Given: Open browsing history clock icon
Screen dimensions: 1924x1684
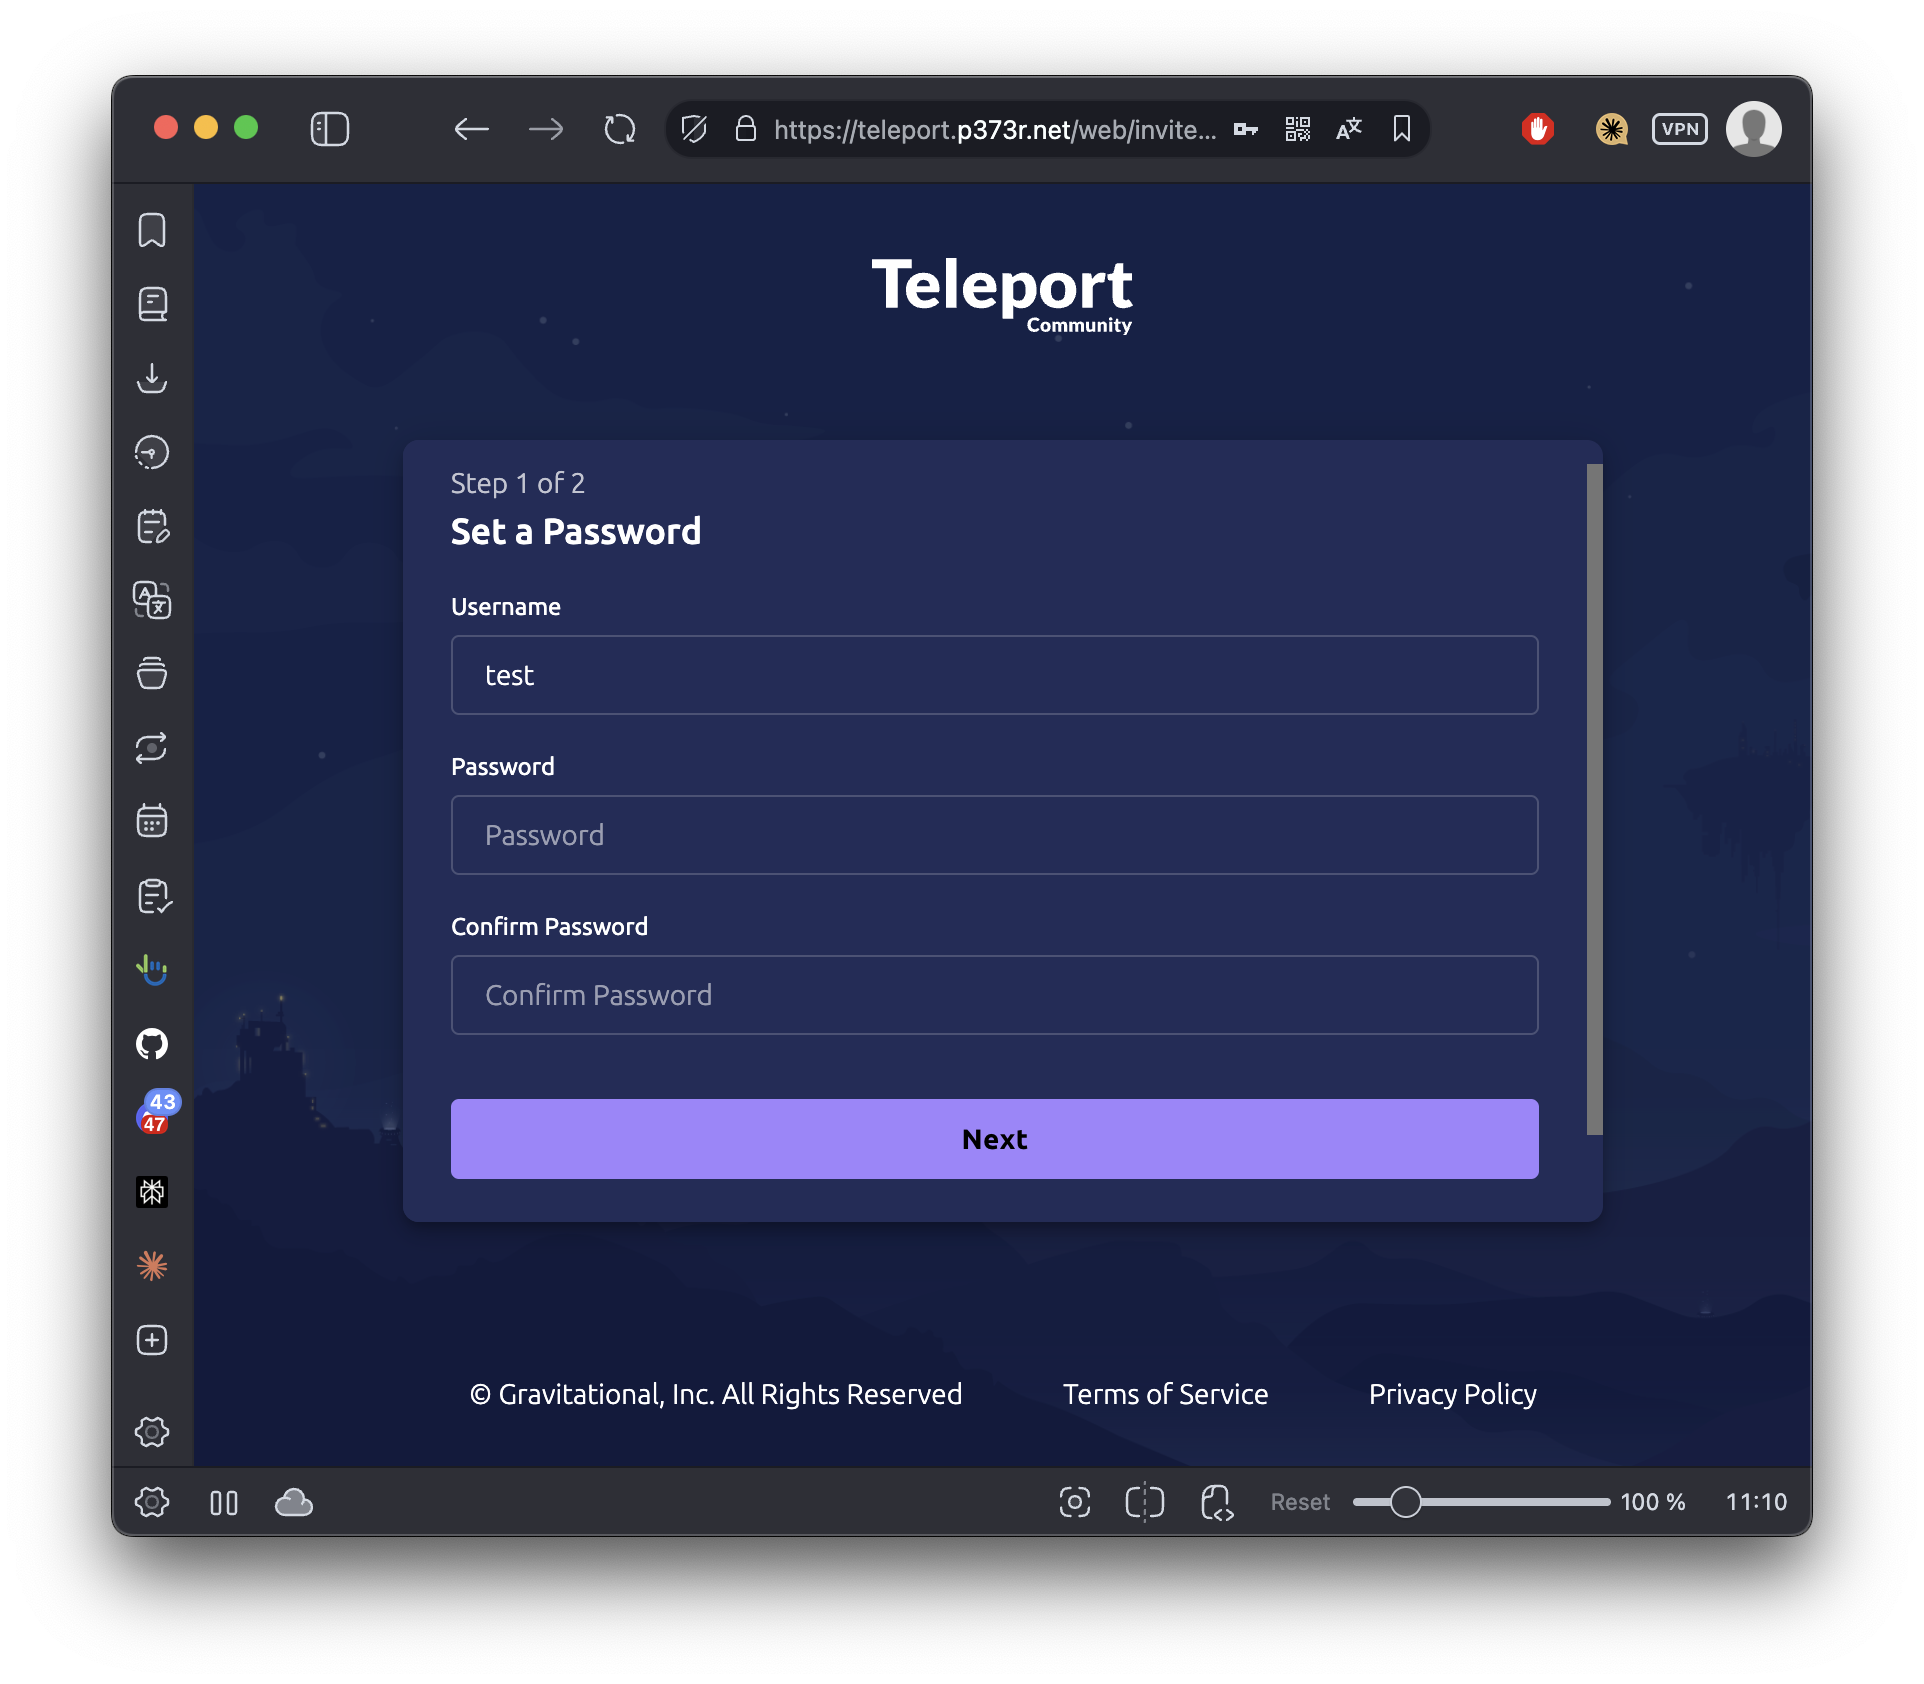Looking at the screenshot, I should point(152,452).
